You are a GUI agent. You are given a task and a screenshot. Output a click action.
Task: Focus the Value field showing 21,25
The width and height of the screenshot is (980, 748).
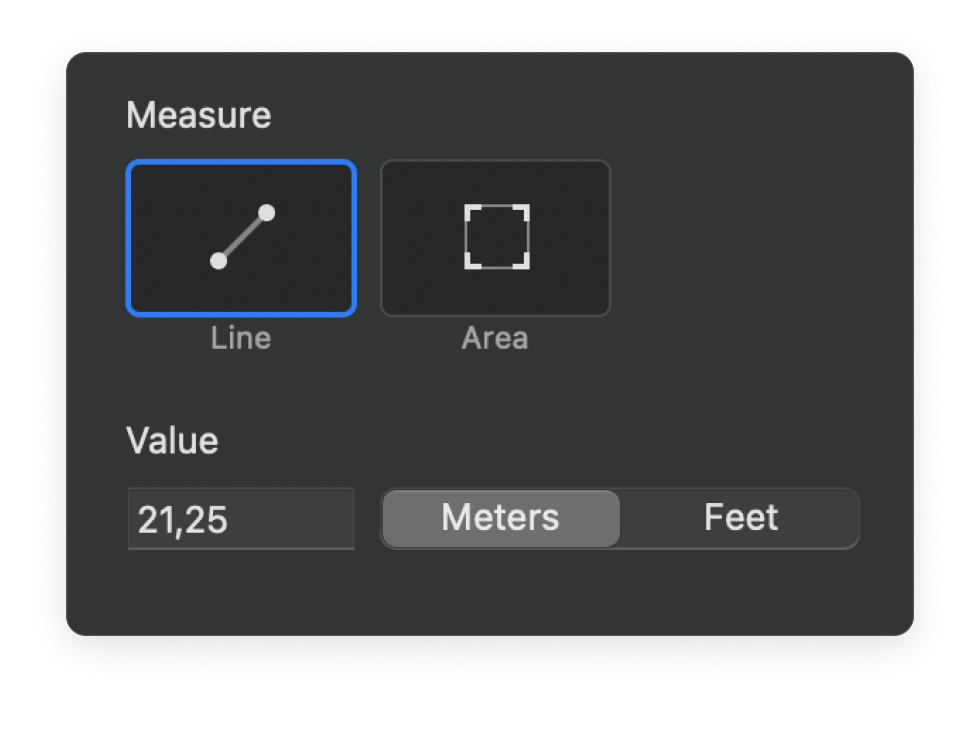pos(240,519)
